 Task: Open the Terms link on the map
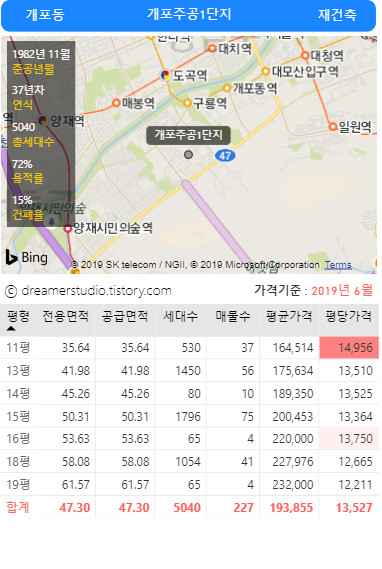338,265
